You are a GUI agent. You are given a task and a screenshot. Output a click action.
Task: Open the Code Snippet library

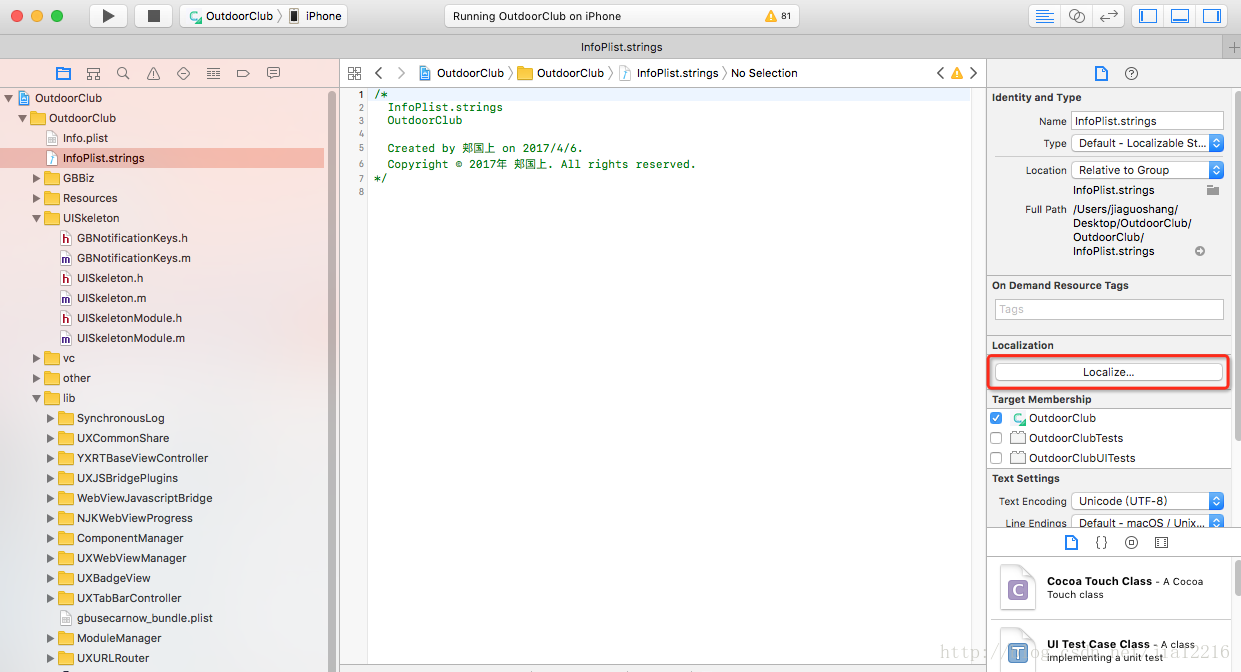(x=1101, y=543)
